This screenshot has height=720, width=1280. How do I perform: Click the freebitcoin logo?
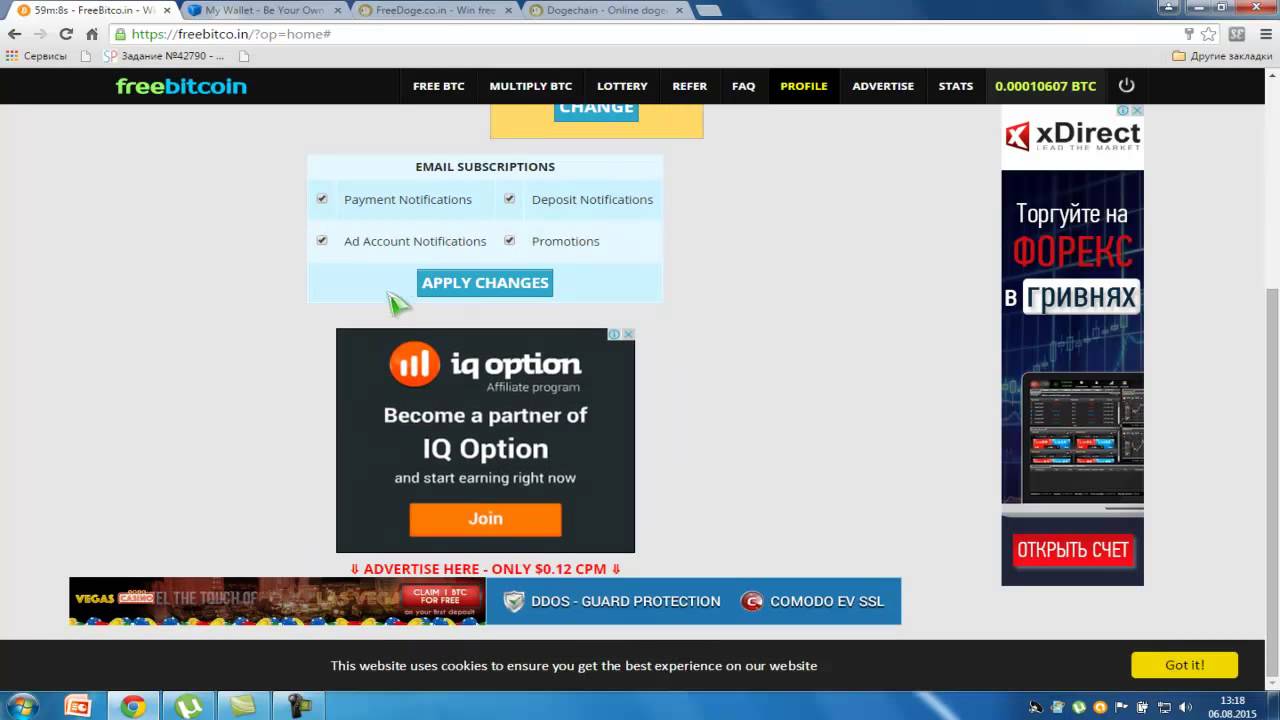(181, 86)
